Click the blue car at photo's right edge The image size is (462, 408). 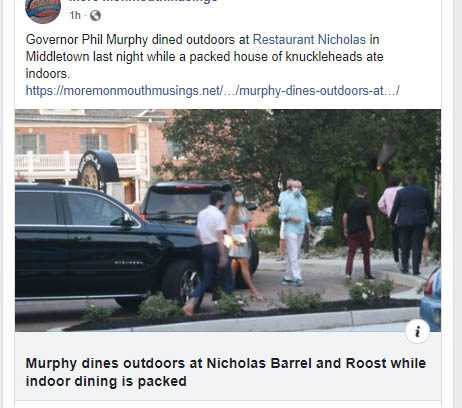click(x=431, y=300)
